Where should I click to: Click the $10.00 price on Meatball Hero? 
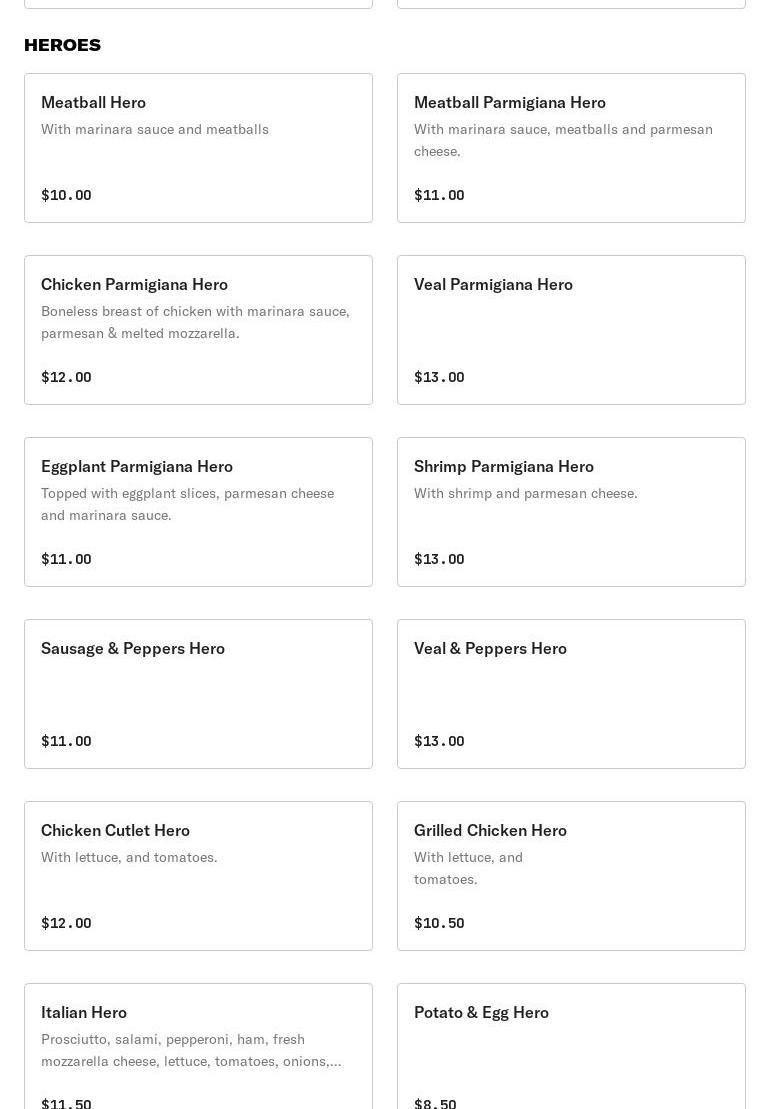click(x=66, y=195)
